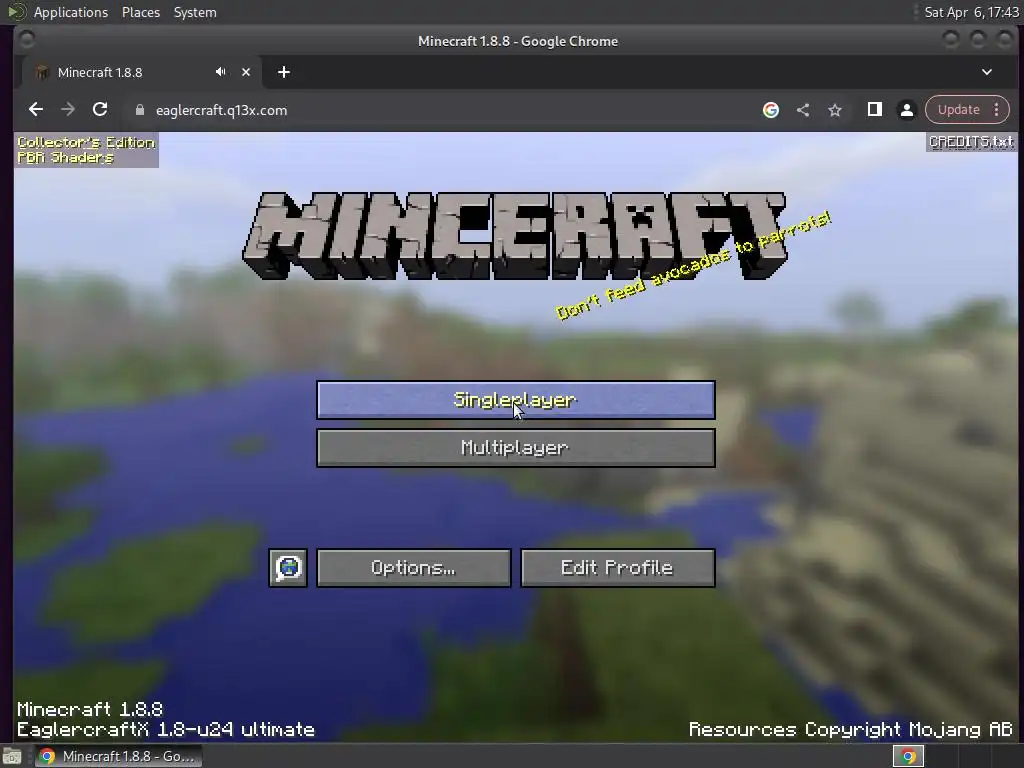Open the Applications menu
Viewport: 1024px width, 768px height.
tap(71, 12)
